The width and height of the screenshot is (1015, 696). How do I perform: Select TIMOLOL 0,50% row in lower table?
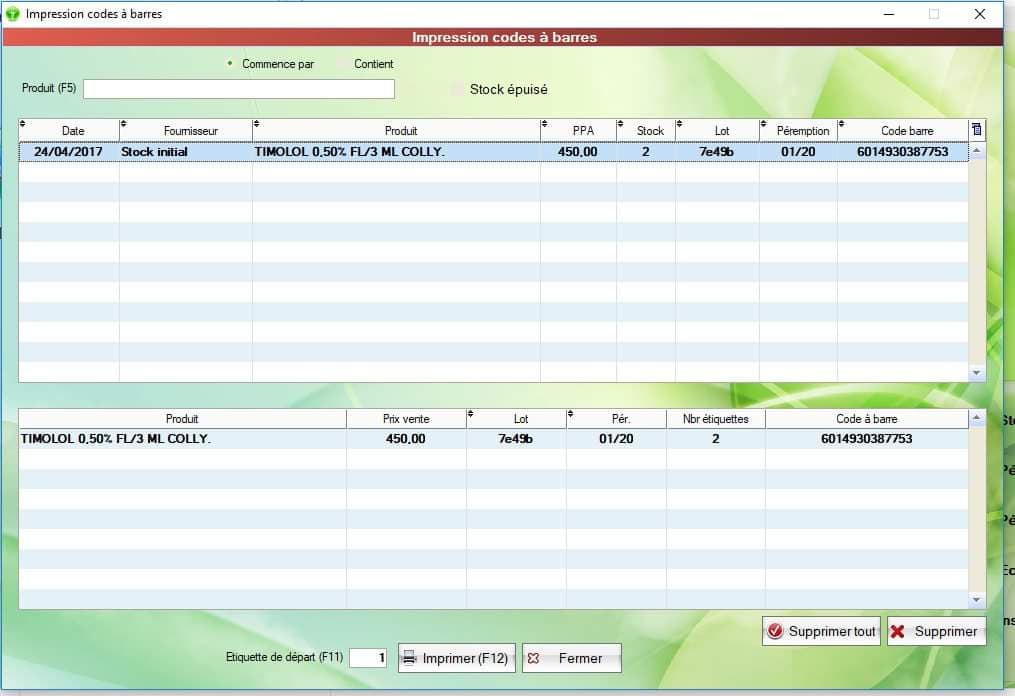[x=493, y=438]
